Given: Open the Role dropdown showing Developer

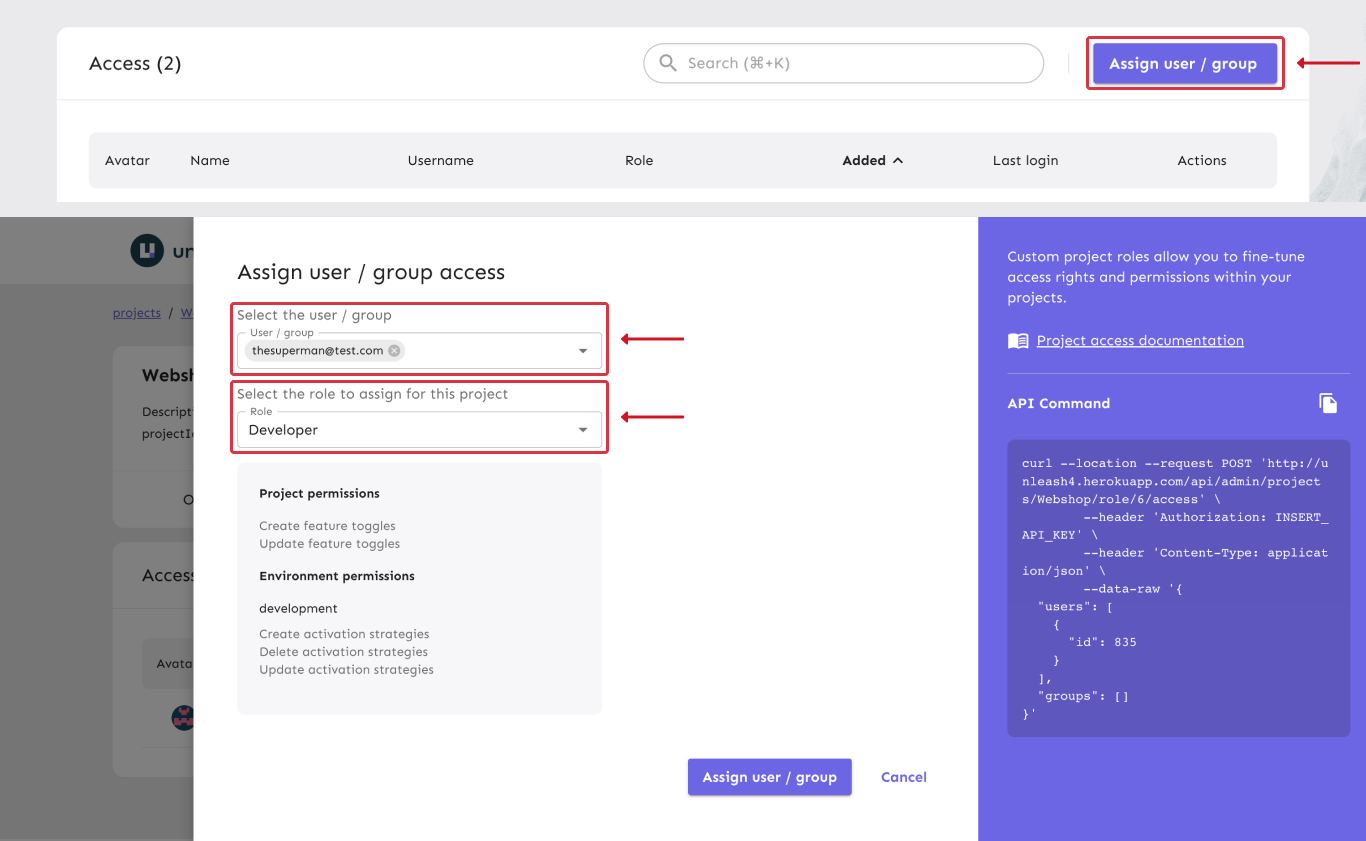Looking at the screenshot, I should pos(583,430).
